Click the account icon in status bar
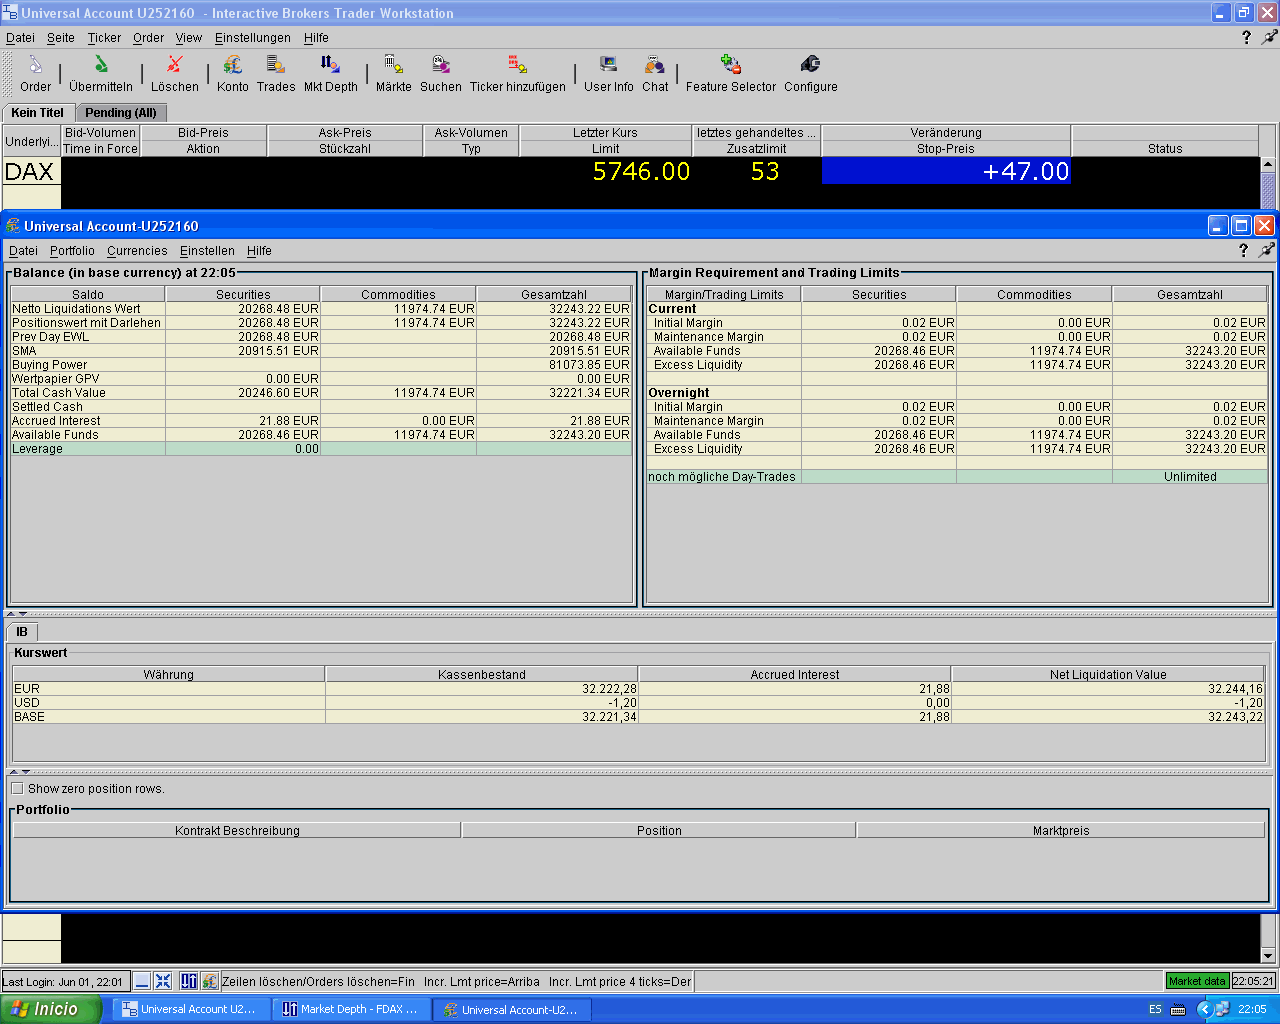 tap(209, 981)
